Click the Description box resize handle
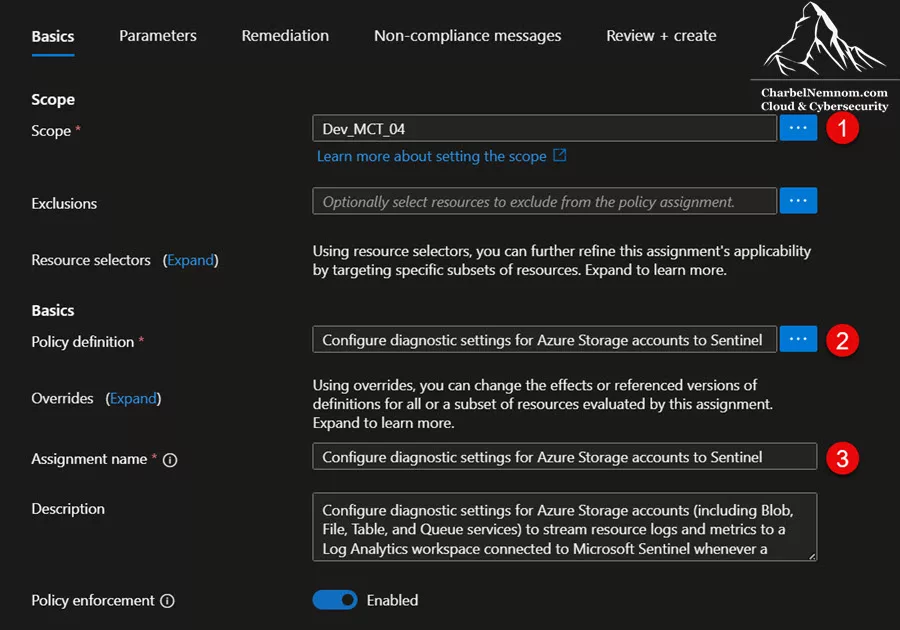Screen dimensions: 900x630 click(812, 556)
